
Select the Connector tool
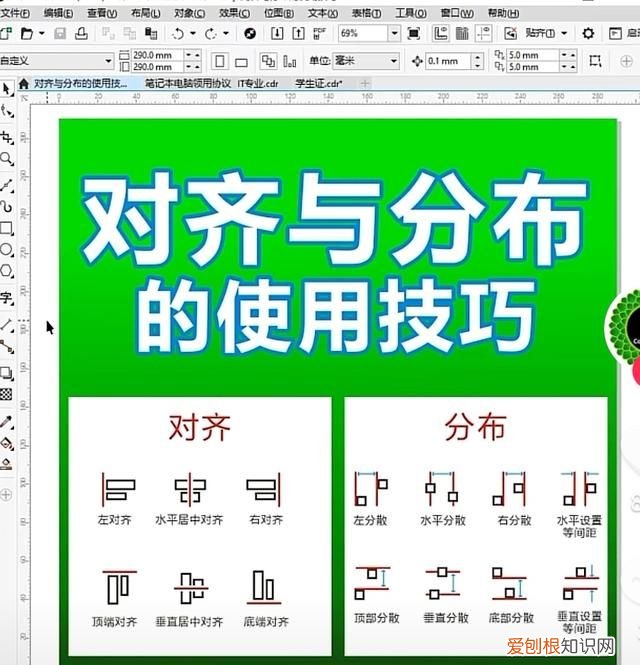click(x=7, y=346)
